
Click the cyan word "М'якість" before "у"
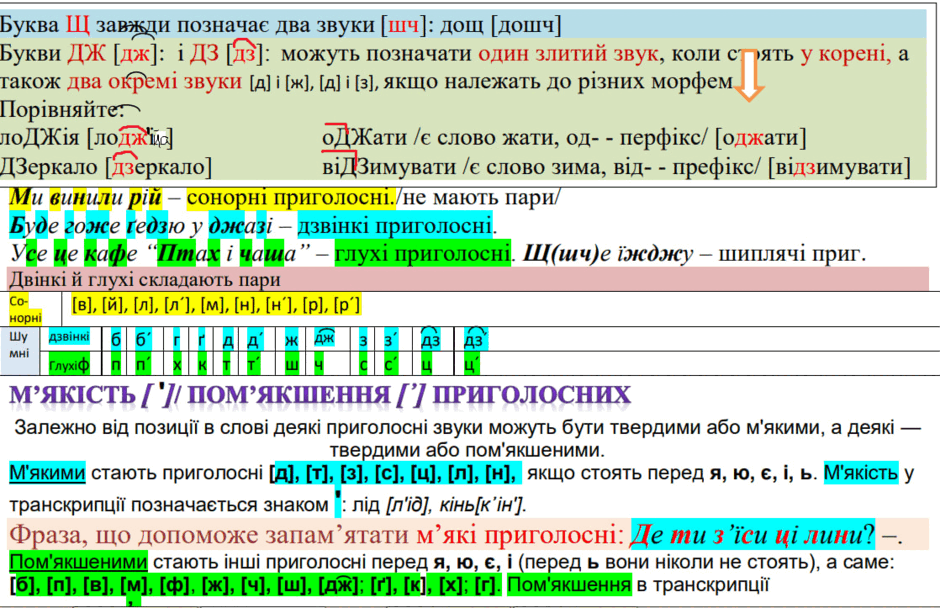coord(861,472)
